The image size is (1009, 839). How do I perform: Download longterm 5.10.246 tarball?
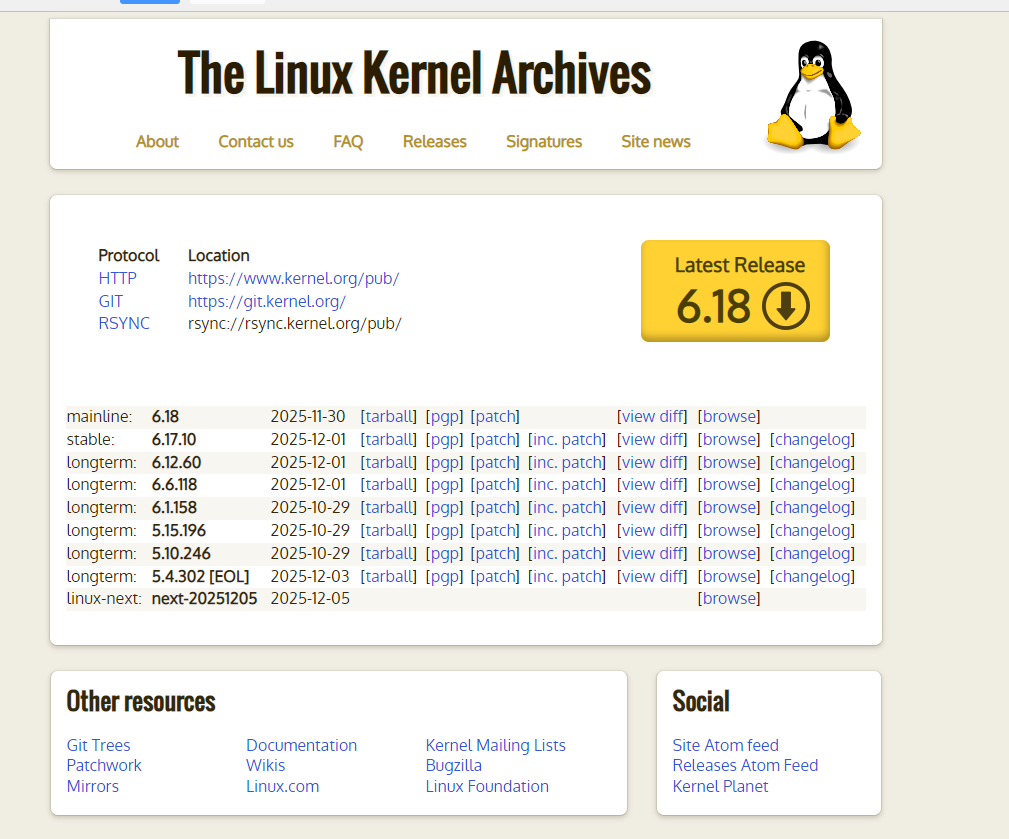(x=389, y=553)
